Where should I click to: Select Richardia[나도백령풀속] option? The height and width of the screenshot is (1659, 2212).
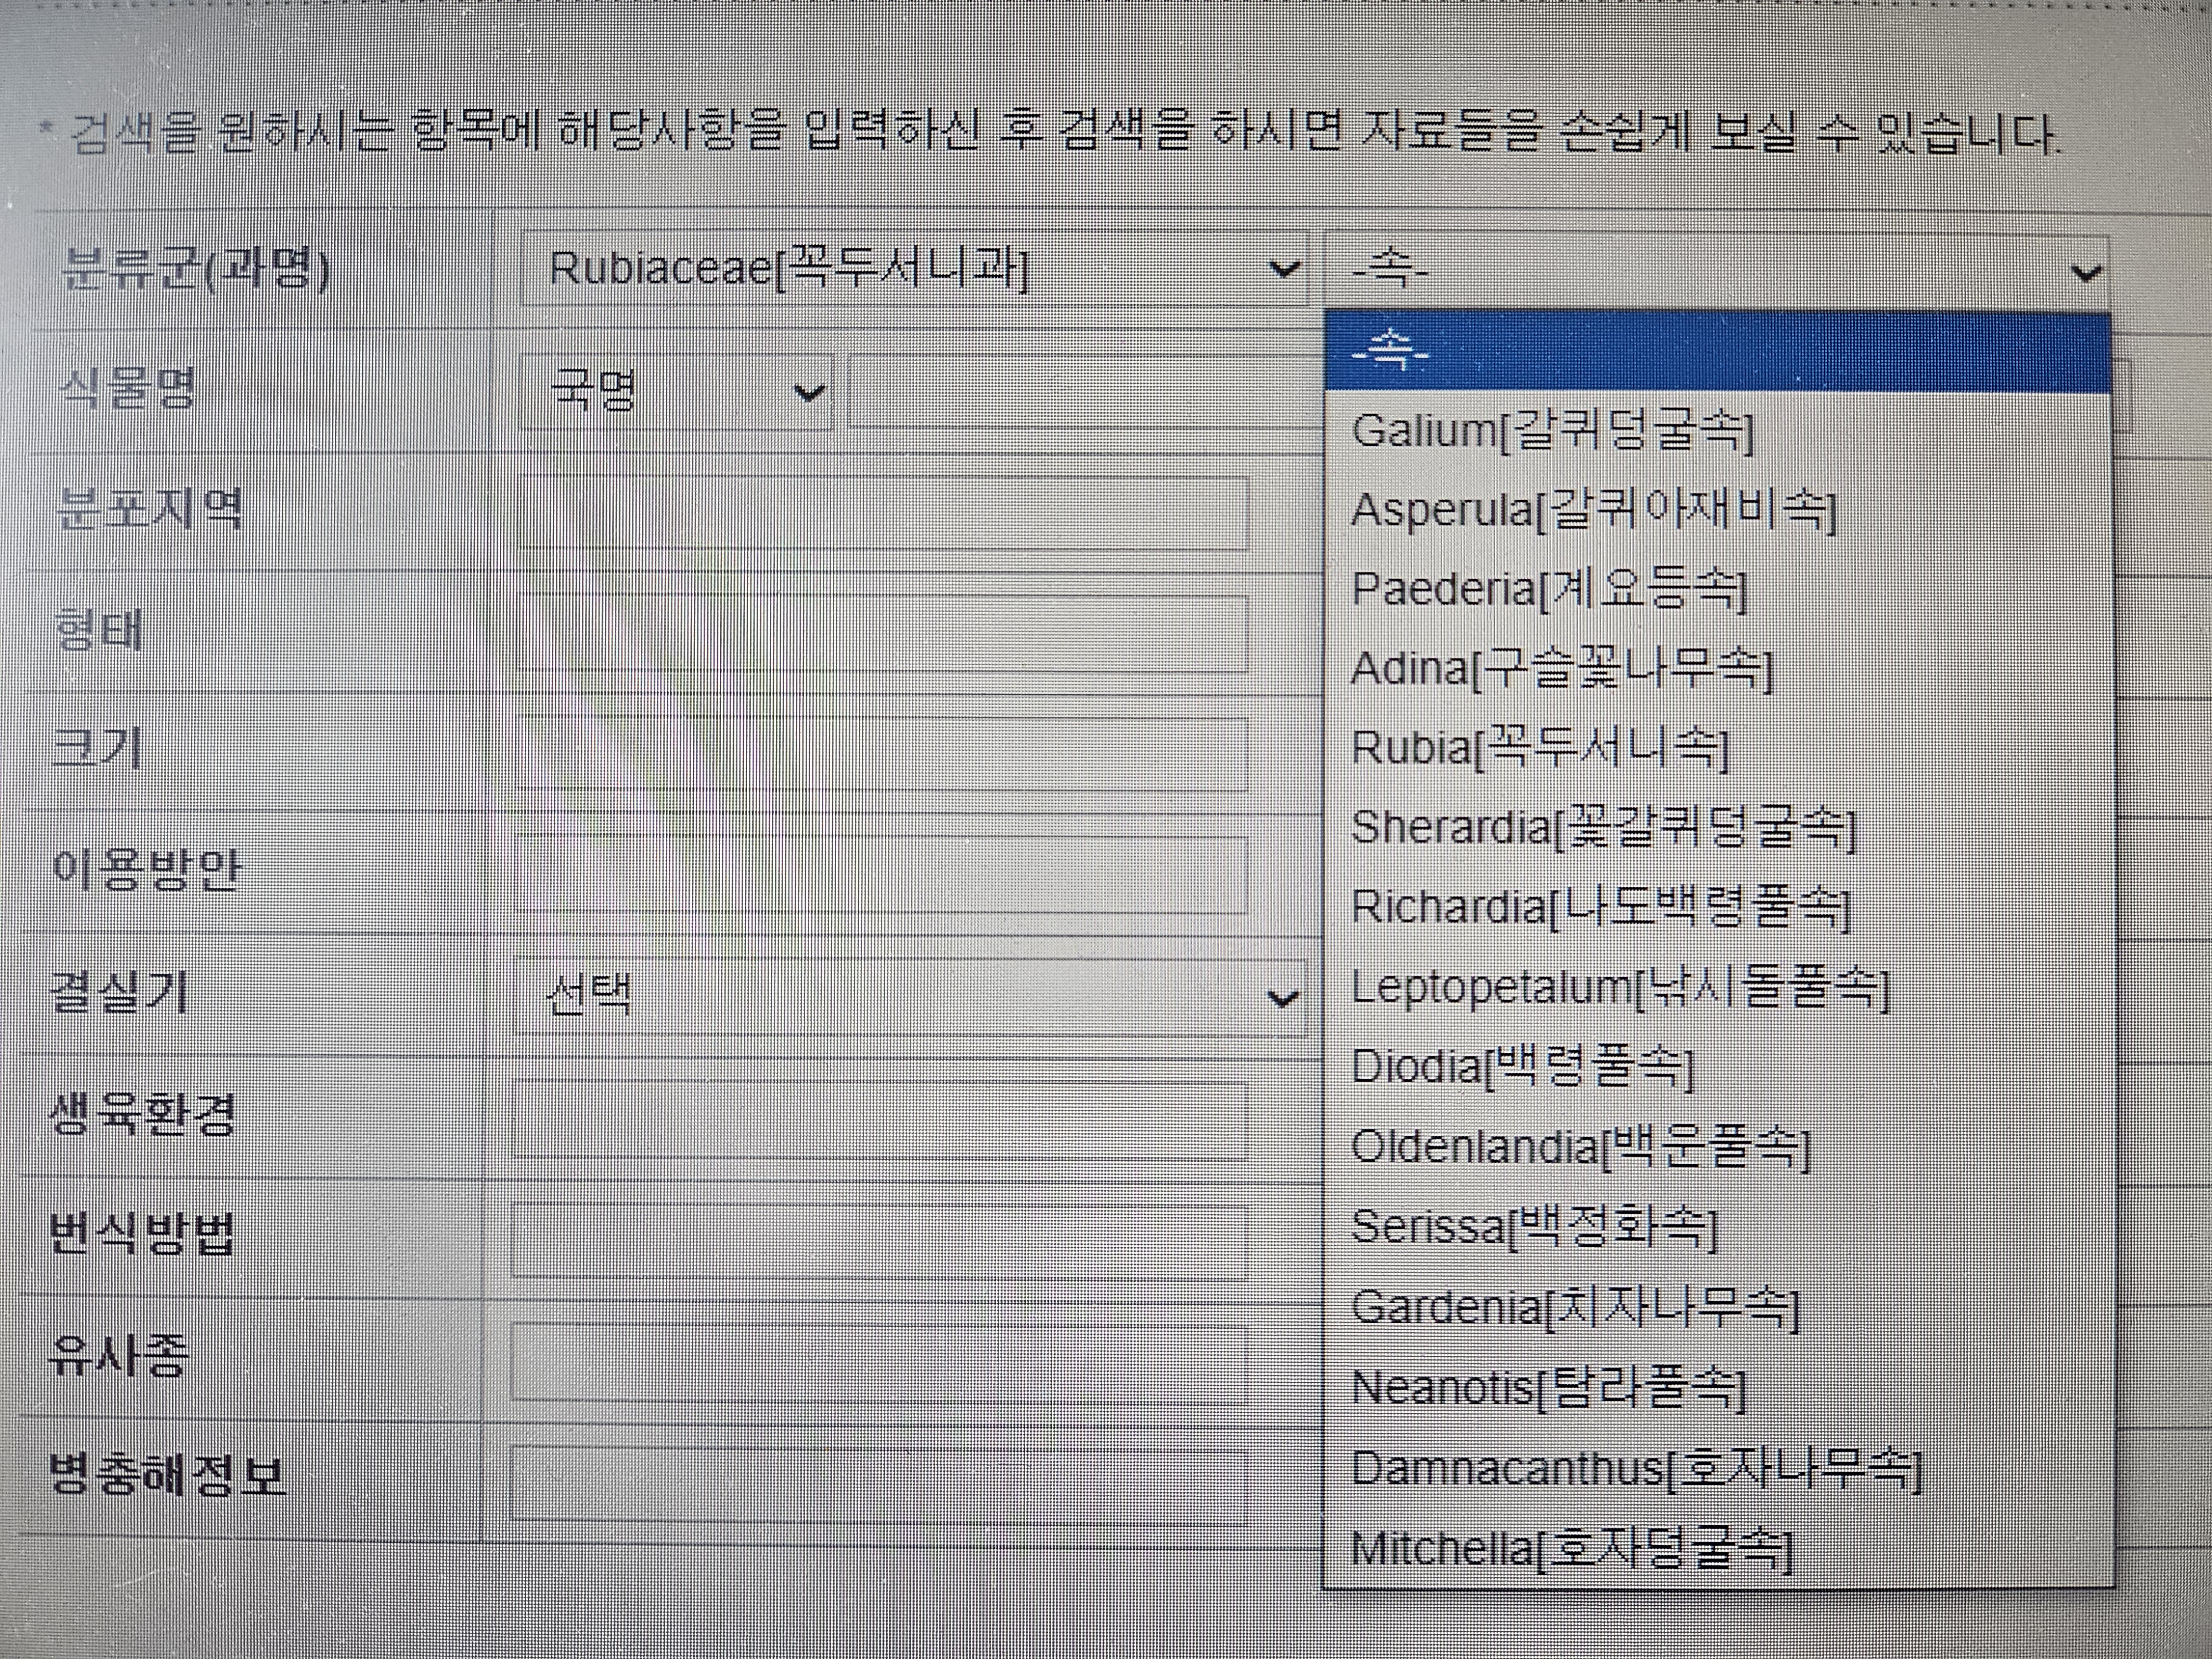[x=1718, y=907]
